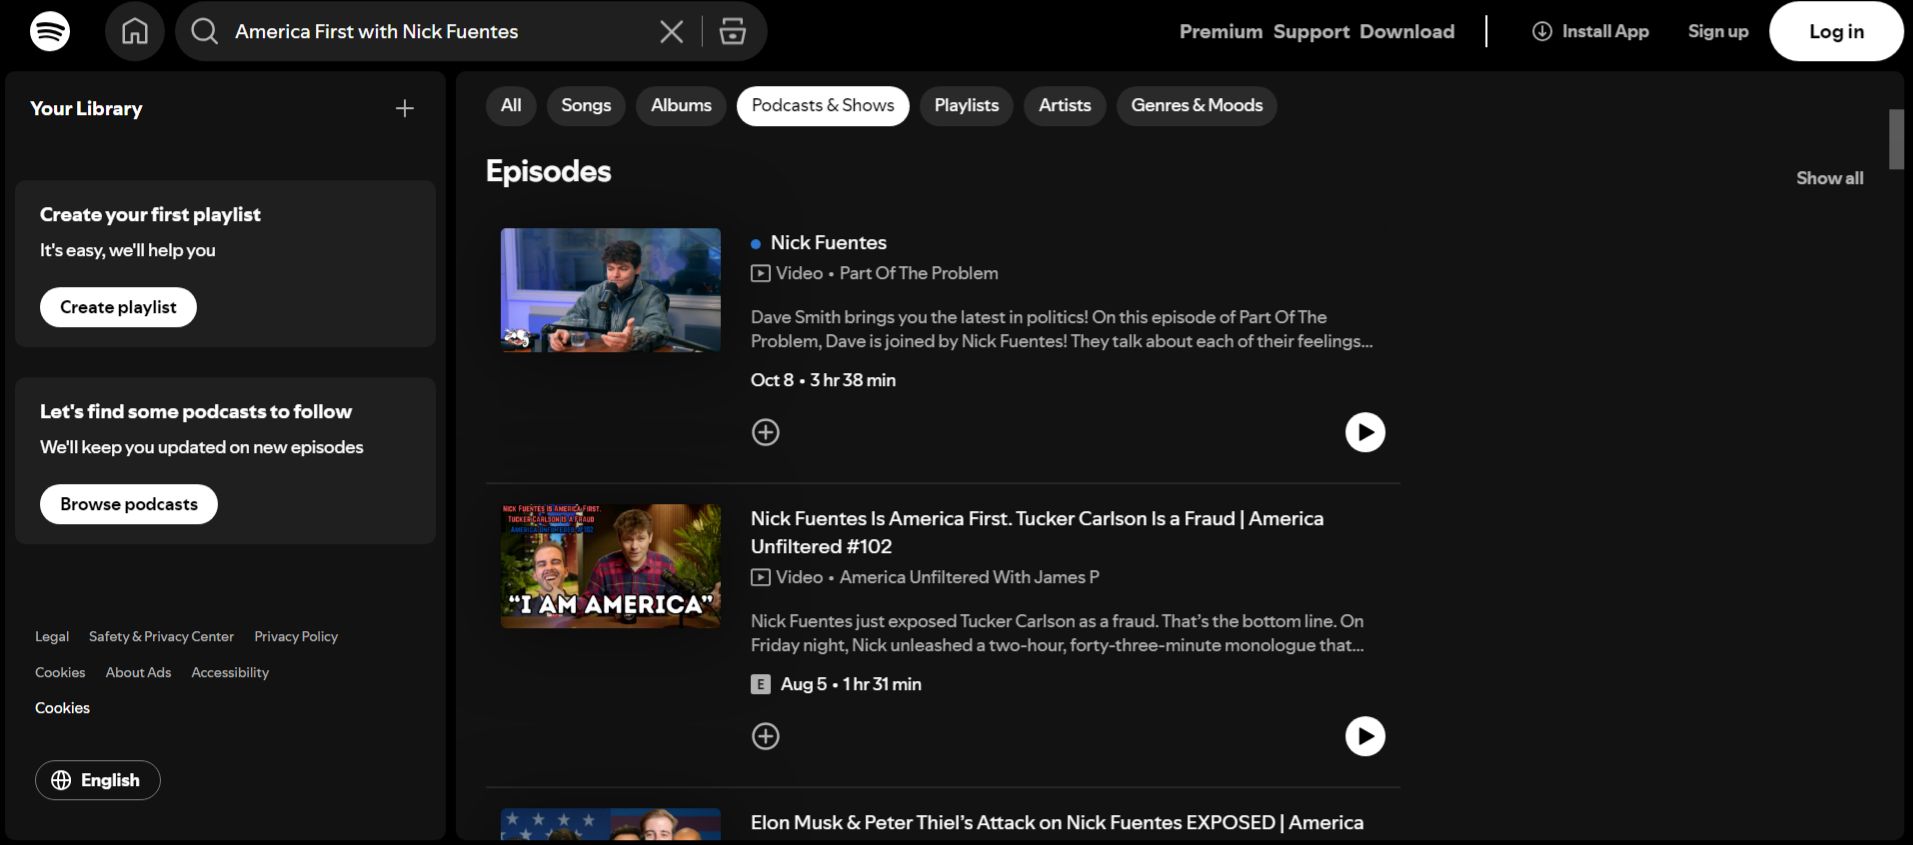The height and width of the screenshot is (845, 1913).
Task: Clear the search field with X icon
Action: [x=672, y=32]
